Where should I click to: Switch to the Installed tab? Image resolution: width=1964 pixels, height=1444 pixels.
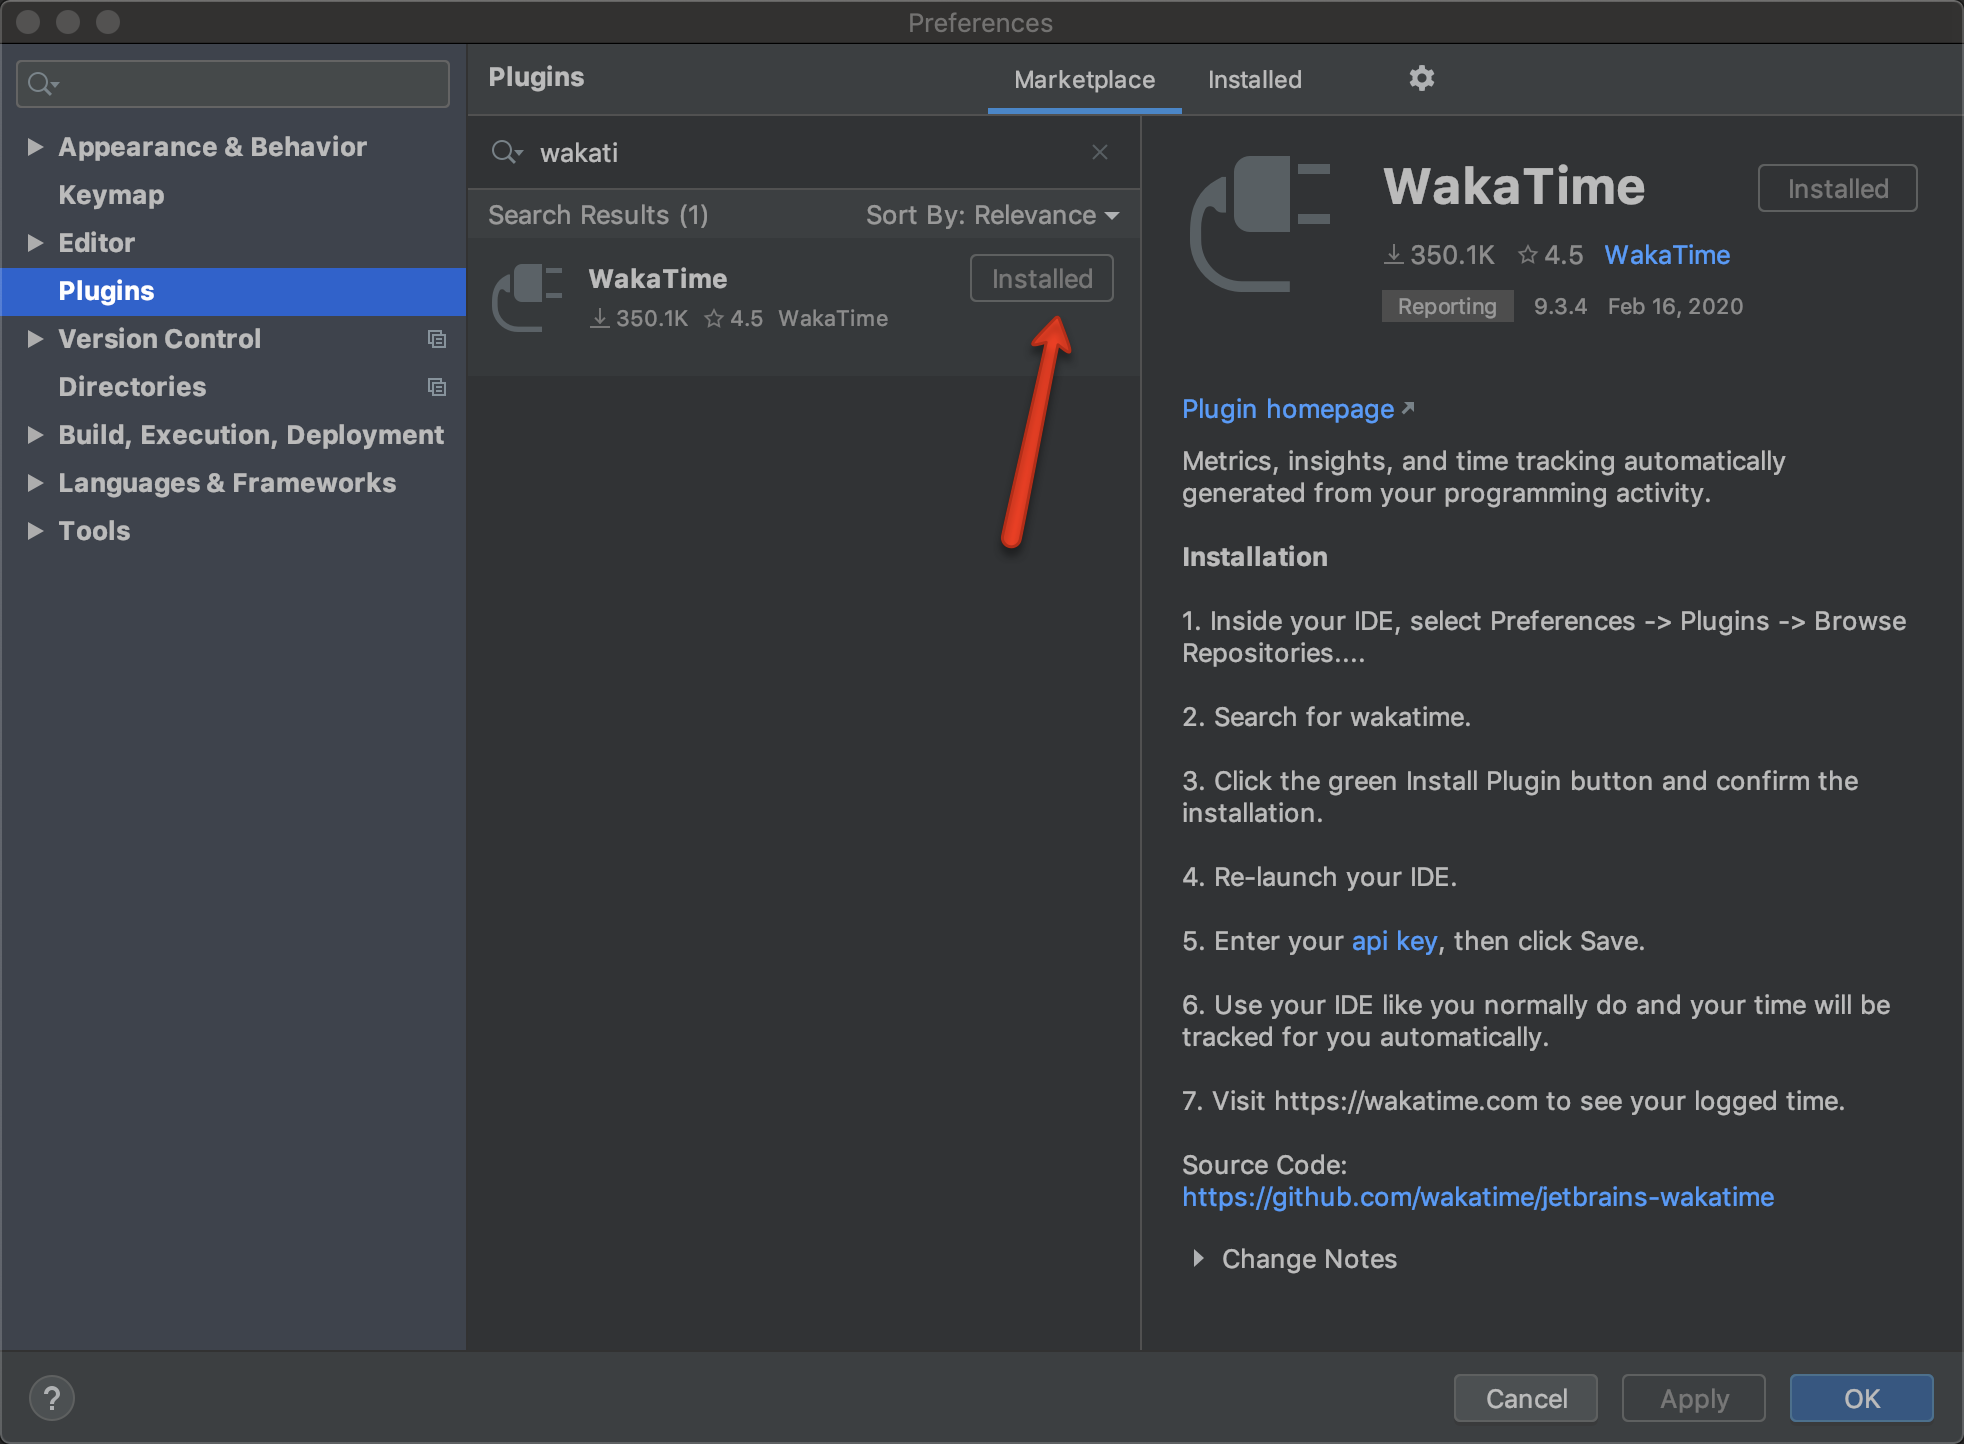tap(1255, 79)
